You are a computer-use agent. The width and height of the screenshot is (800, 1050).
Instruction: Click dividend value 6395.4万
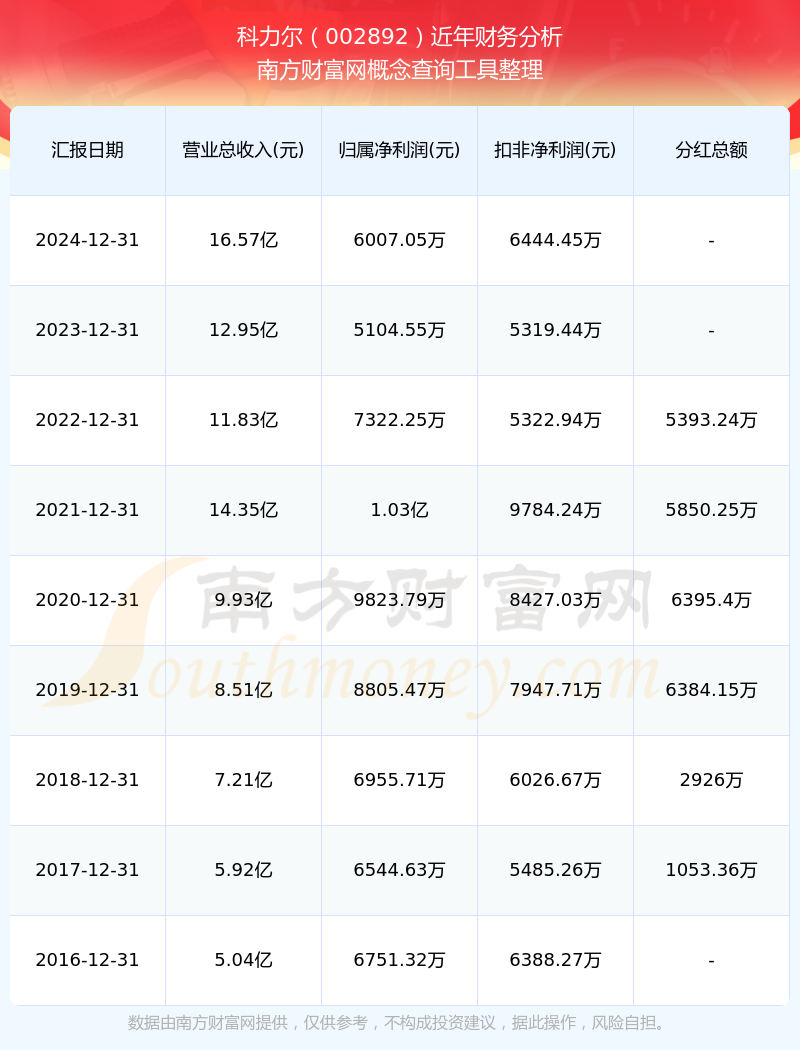[711, 600]
